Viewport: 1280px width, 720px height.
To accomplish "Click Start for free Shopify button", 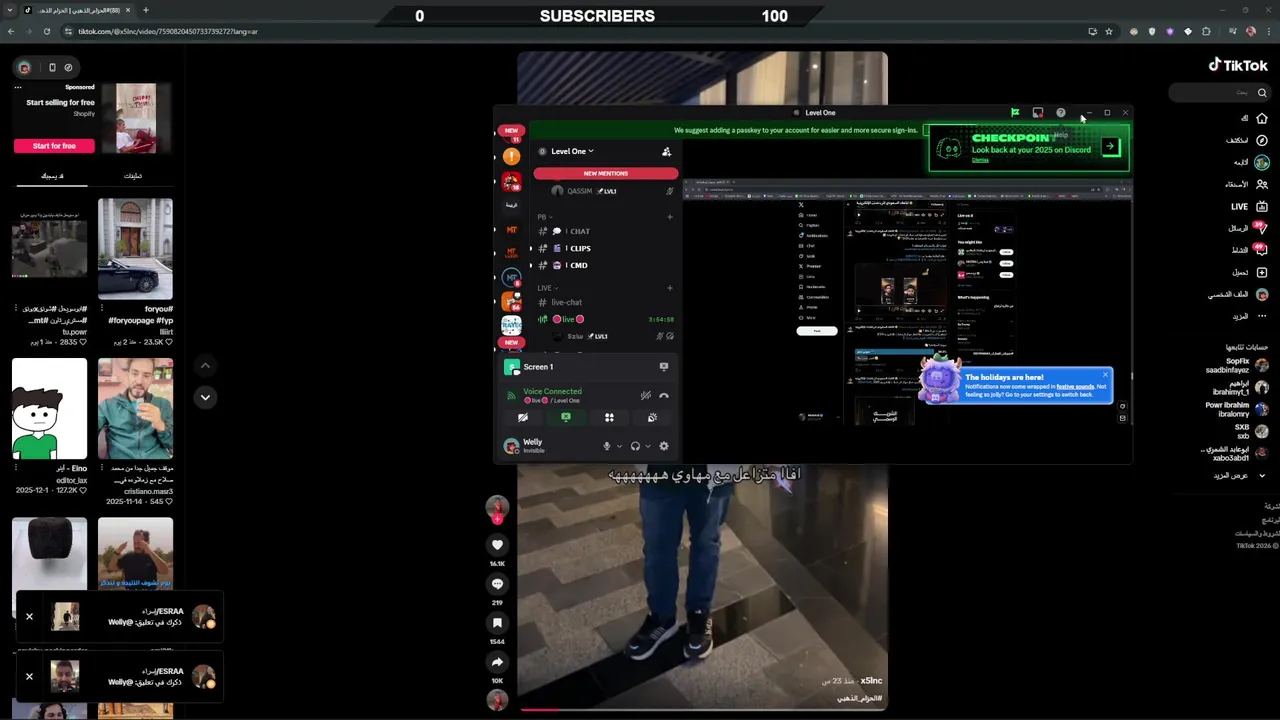I will [54, 146].
